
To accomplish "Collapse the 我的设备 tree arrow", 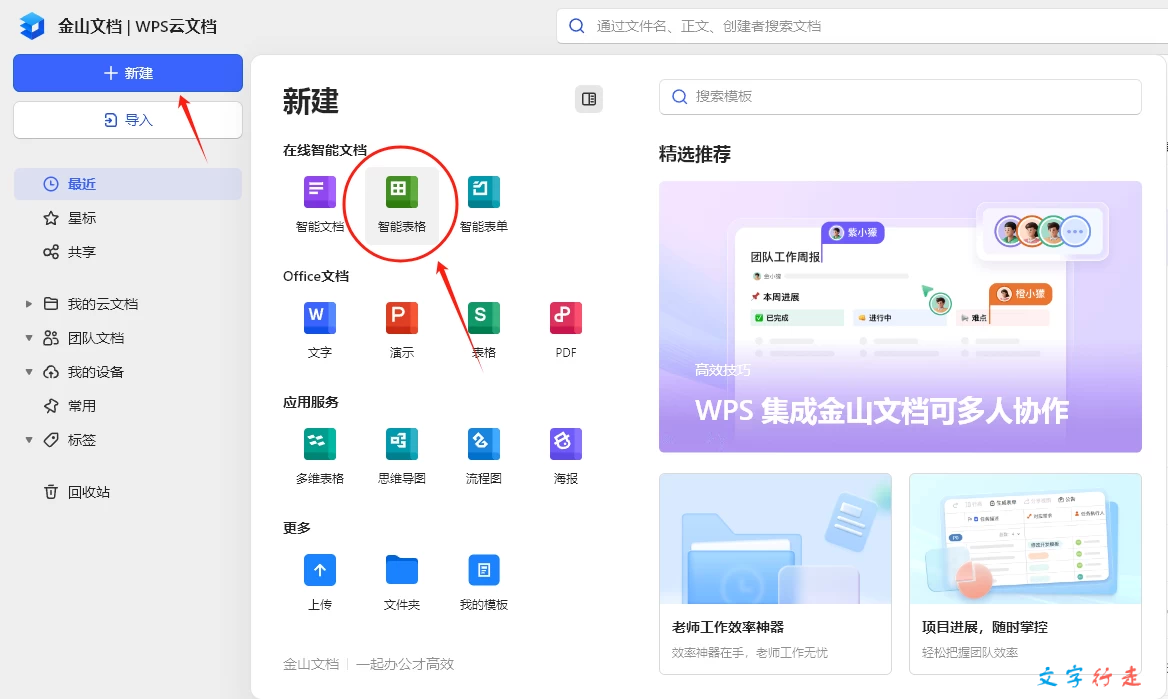I will (28, 372).
